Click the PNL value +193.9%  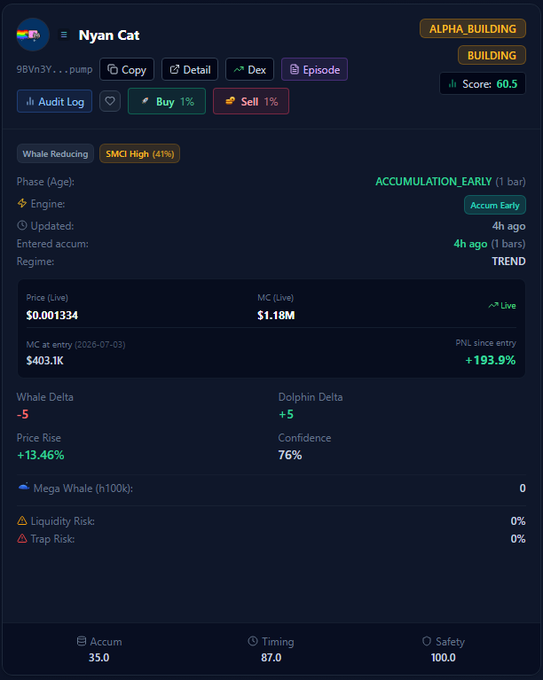pos(490,360)
